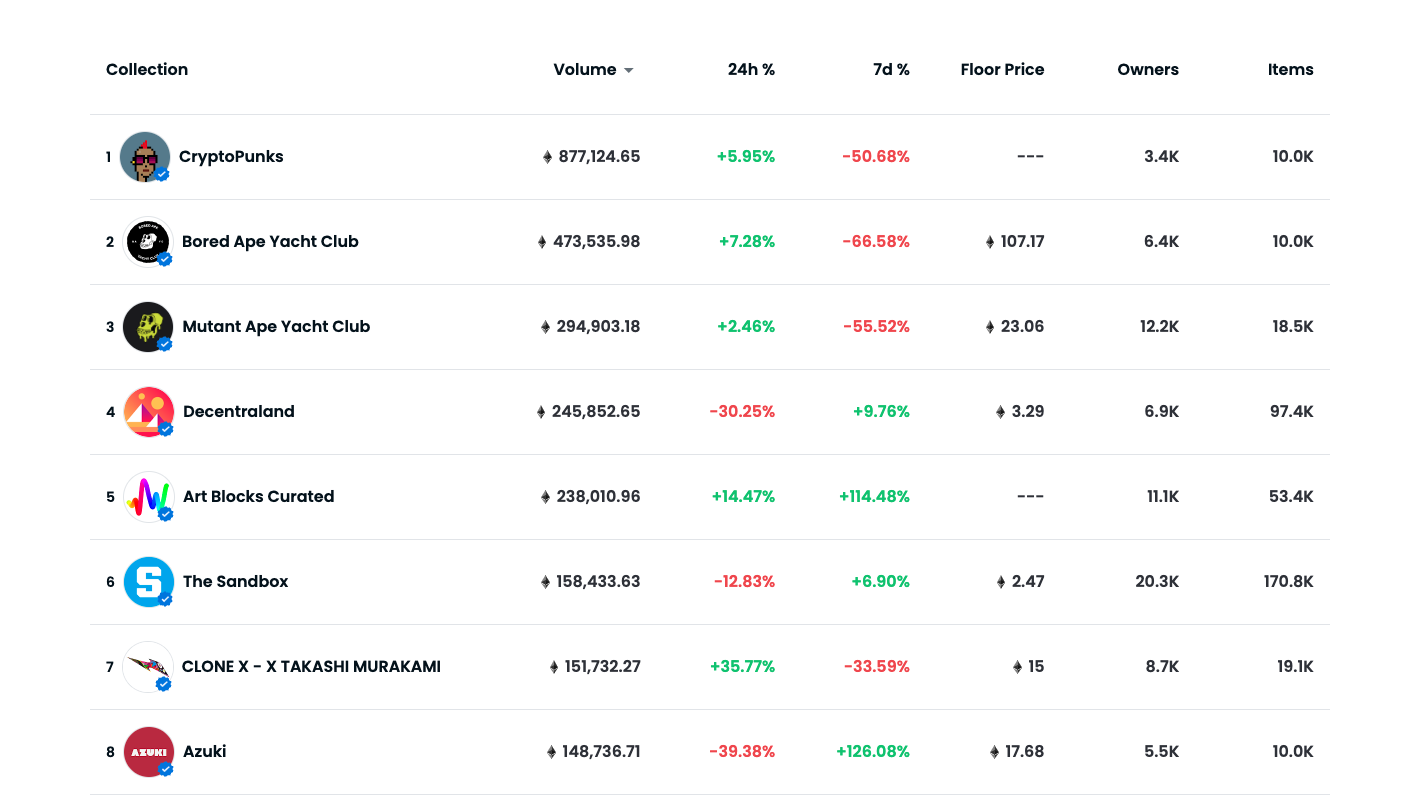1405x808 pixels.
Task: Click the 8.7K owners value
Action: 1162,667
